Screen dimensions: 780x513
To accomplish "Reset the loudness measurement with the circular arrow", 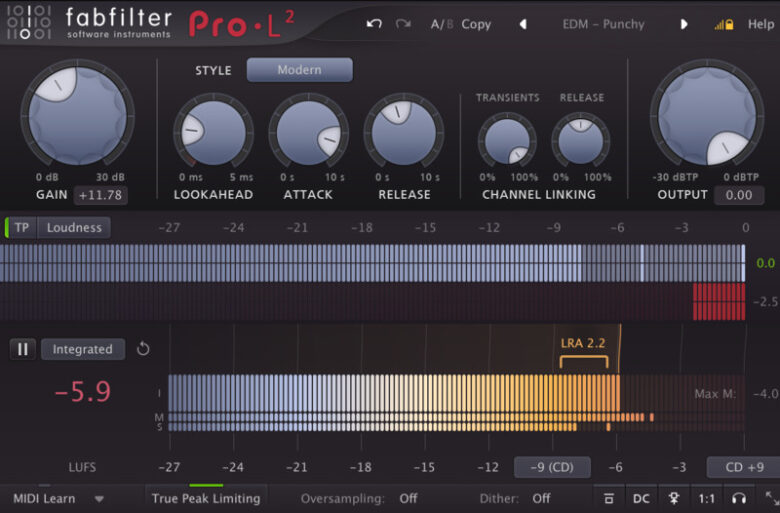I will click(143, 349).
